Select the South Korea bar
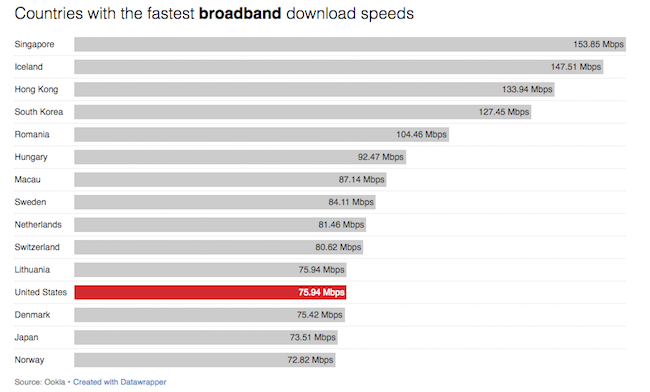The width and height of the screenshot is (650, 392). pyautogui.click(x=303, y=112)
